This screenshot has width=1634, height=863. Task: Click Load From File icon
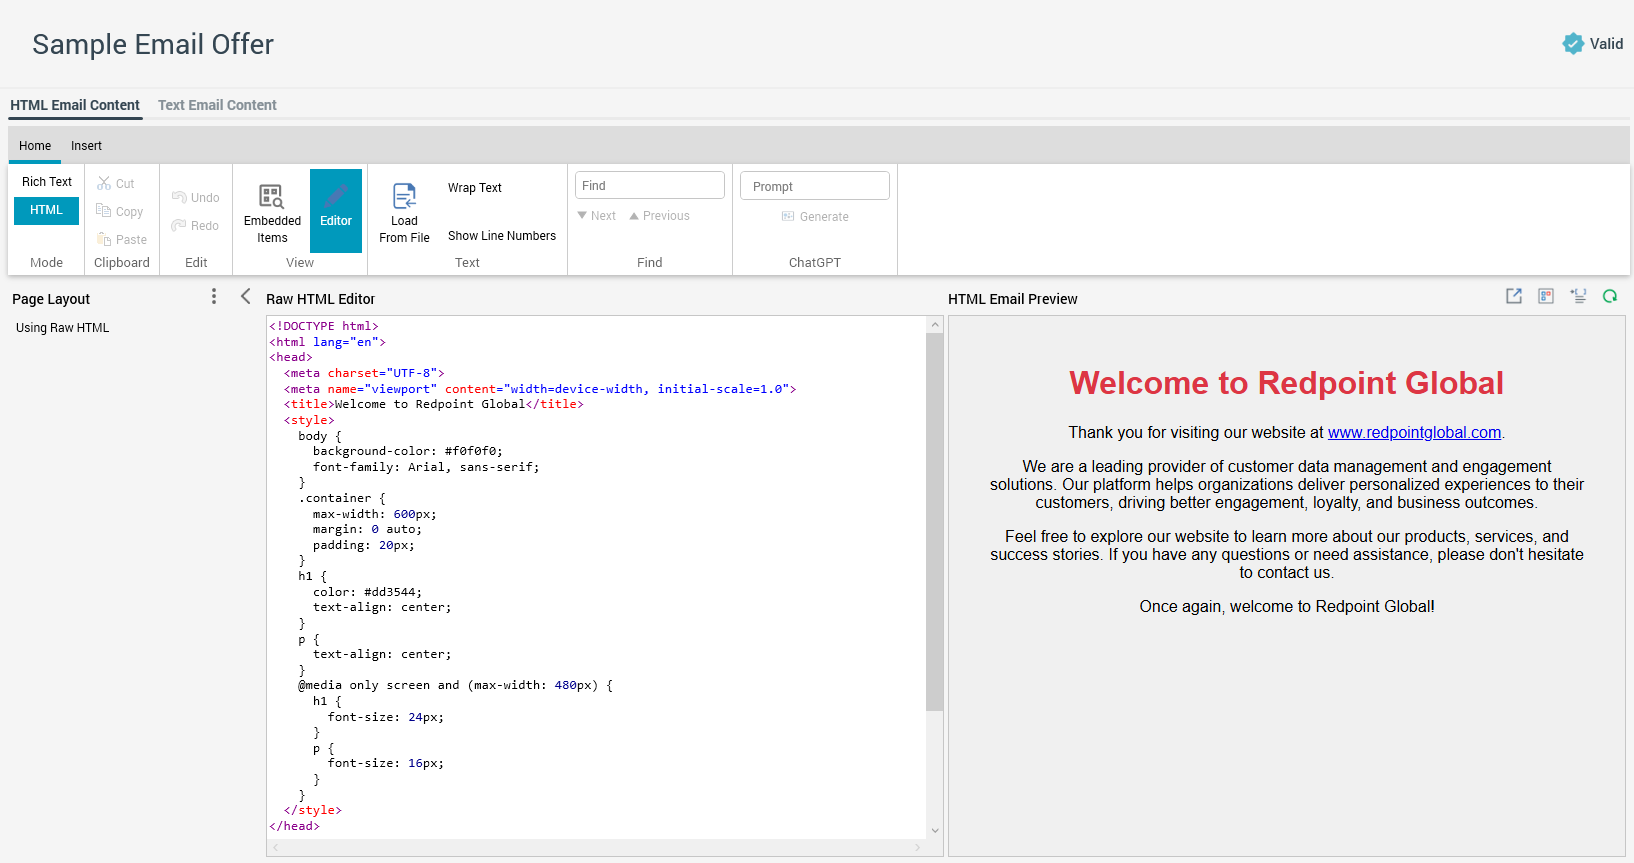pos(404,196)
